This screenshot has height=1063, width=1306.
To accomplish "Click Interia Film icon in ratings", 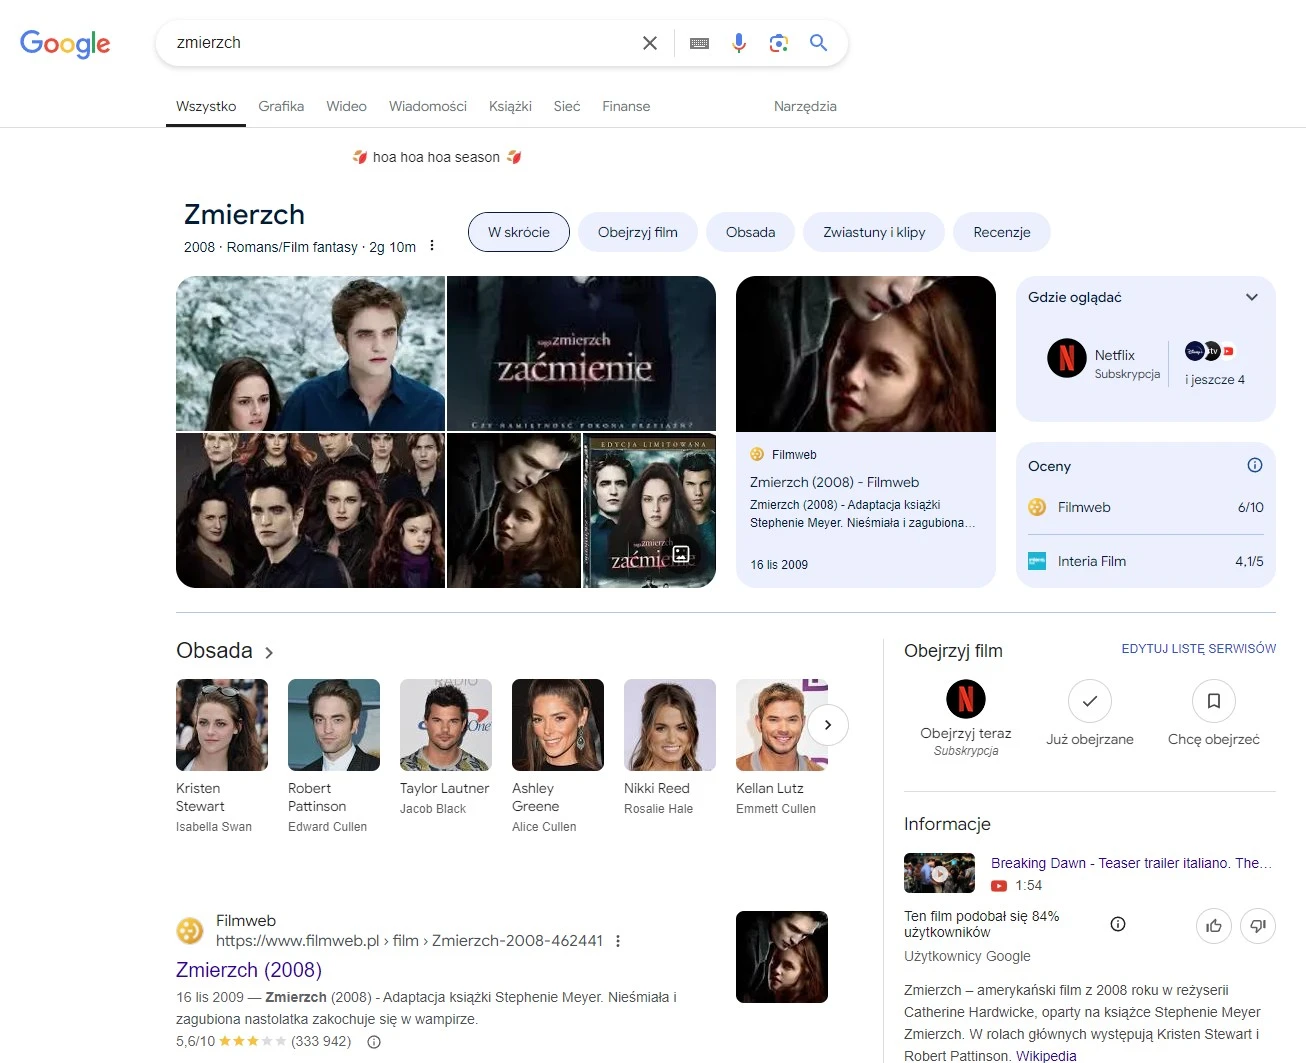I will (x=1037, y=561).
